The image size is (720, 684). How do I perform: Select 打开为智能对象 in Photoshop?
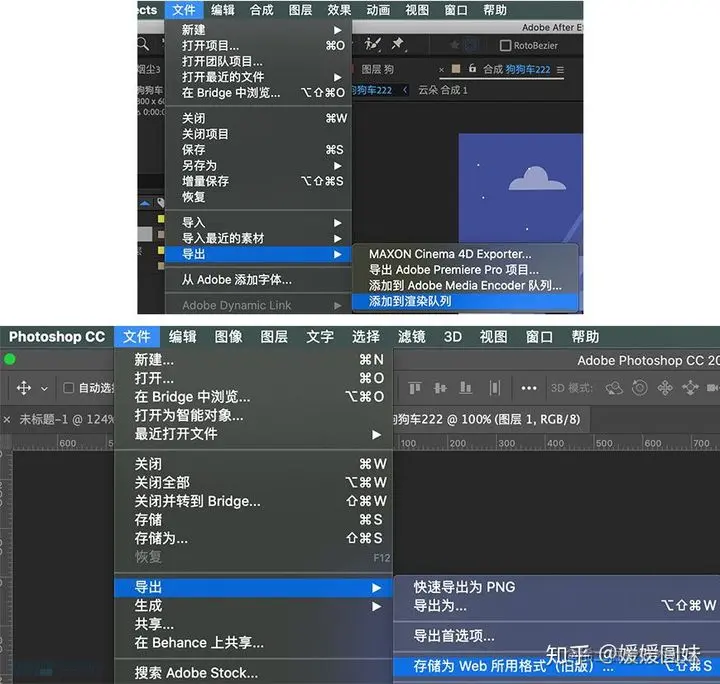tap(253, 416)
